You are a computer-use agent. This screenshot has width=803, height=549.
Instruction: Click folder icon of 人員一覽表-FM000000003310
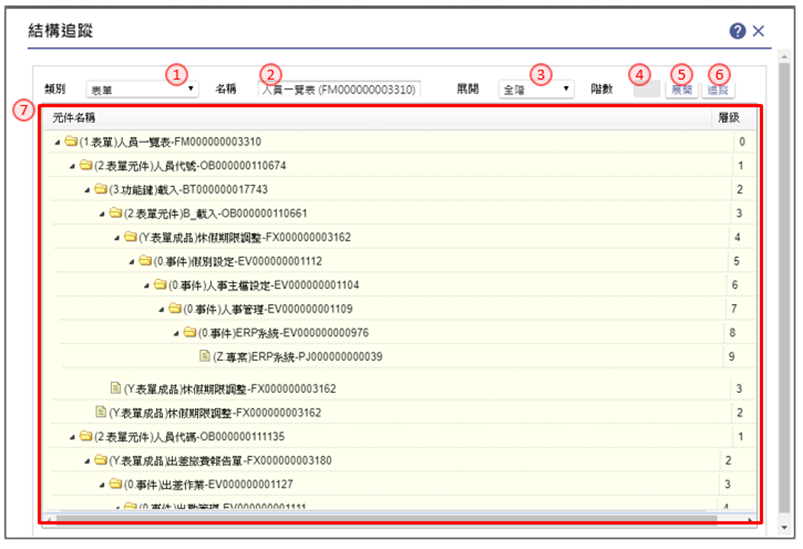(71, 141)
